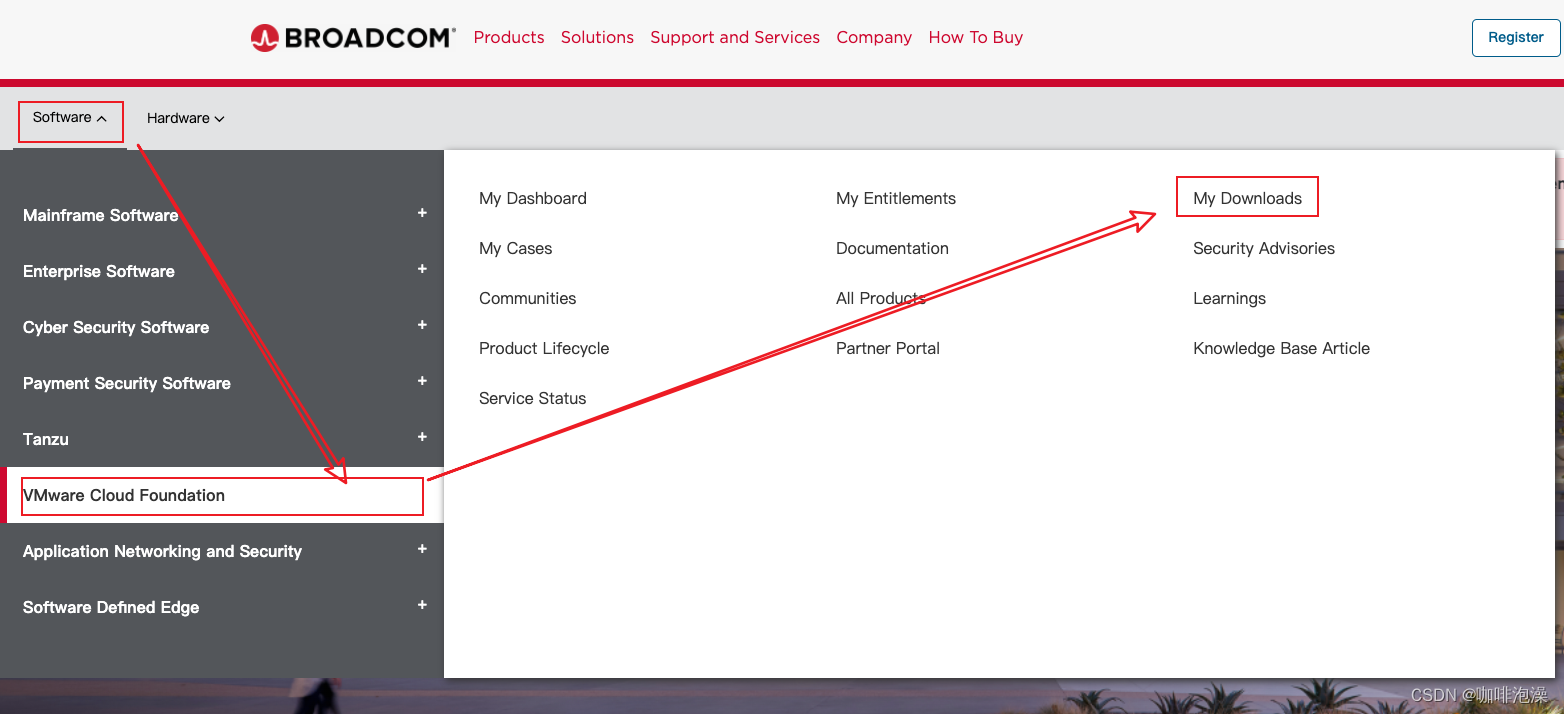Screen dimensions: 1564x714
Task: Open All Products link
Action: pyautogui.click(x=881, y=298)
